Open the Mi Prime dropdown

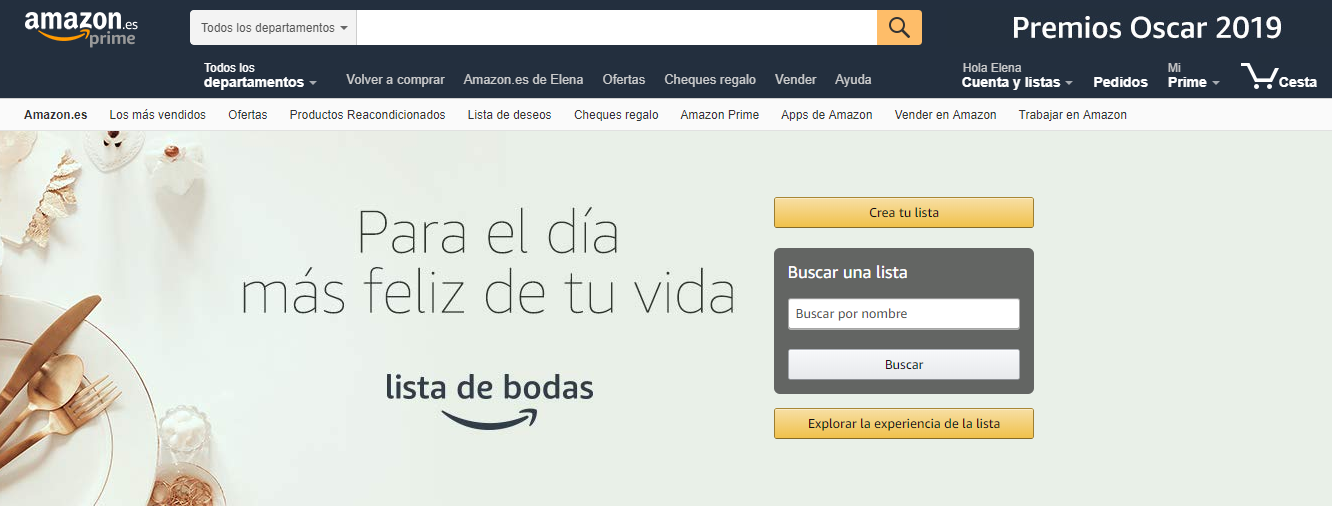coord(1193,75)
